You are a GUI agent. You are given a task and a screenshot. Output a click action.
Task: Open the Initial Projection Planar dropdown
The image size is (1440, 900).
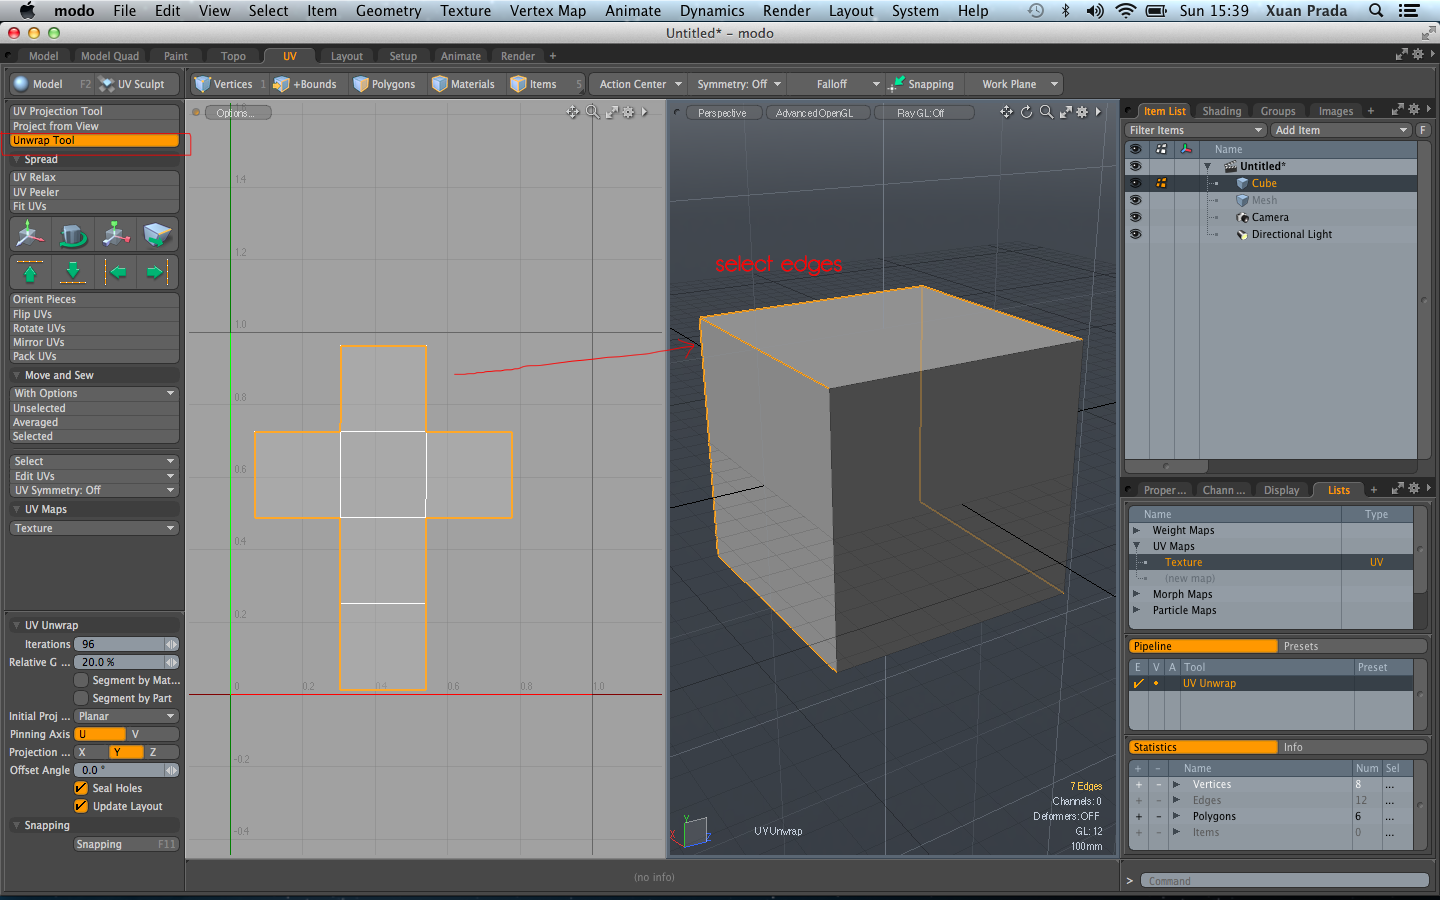point(126,716)
